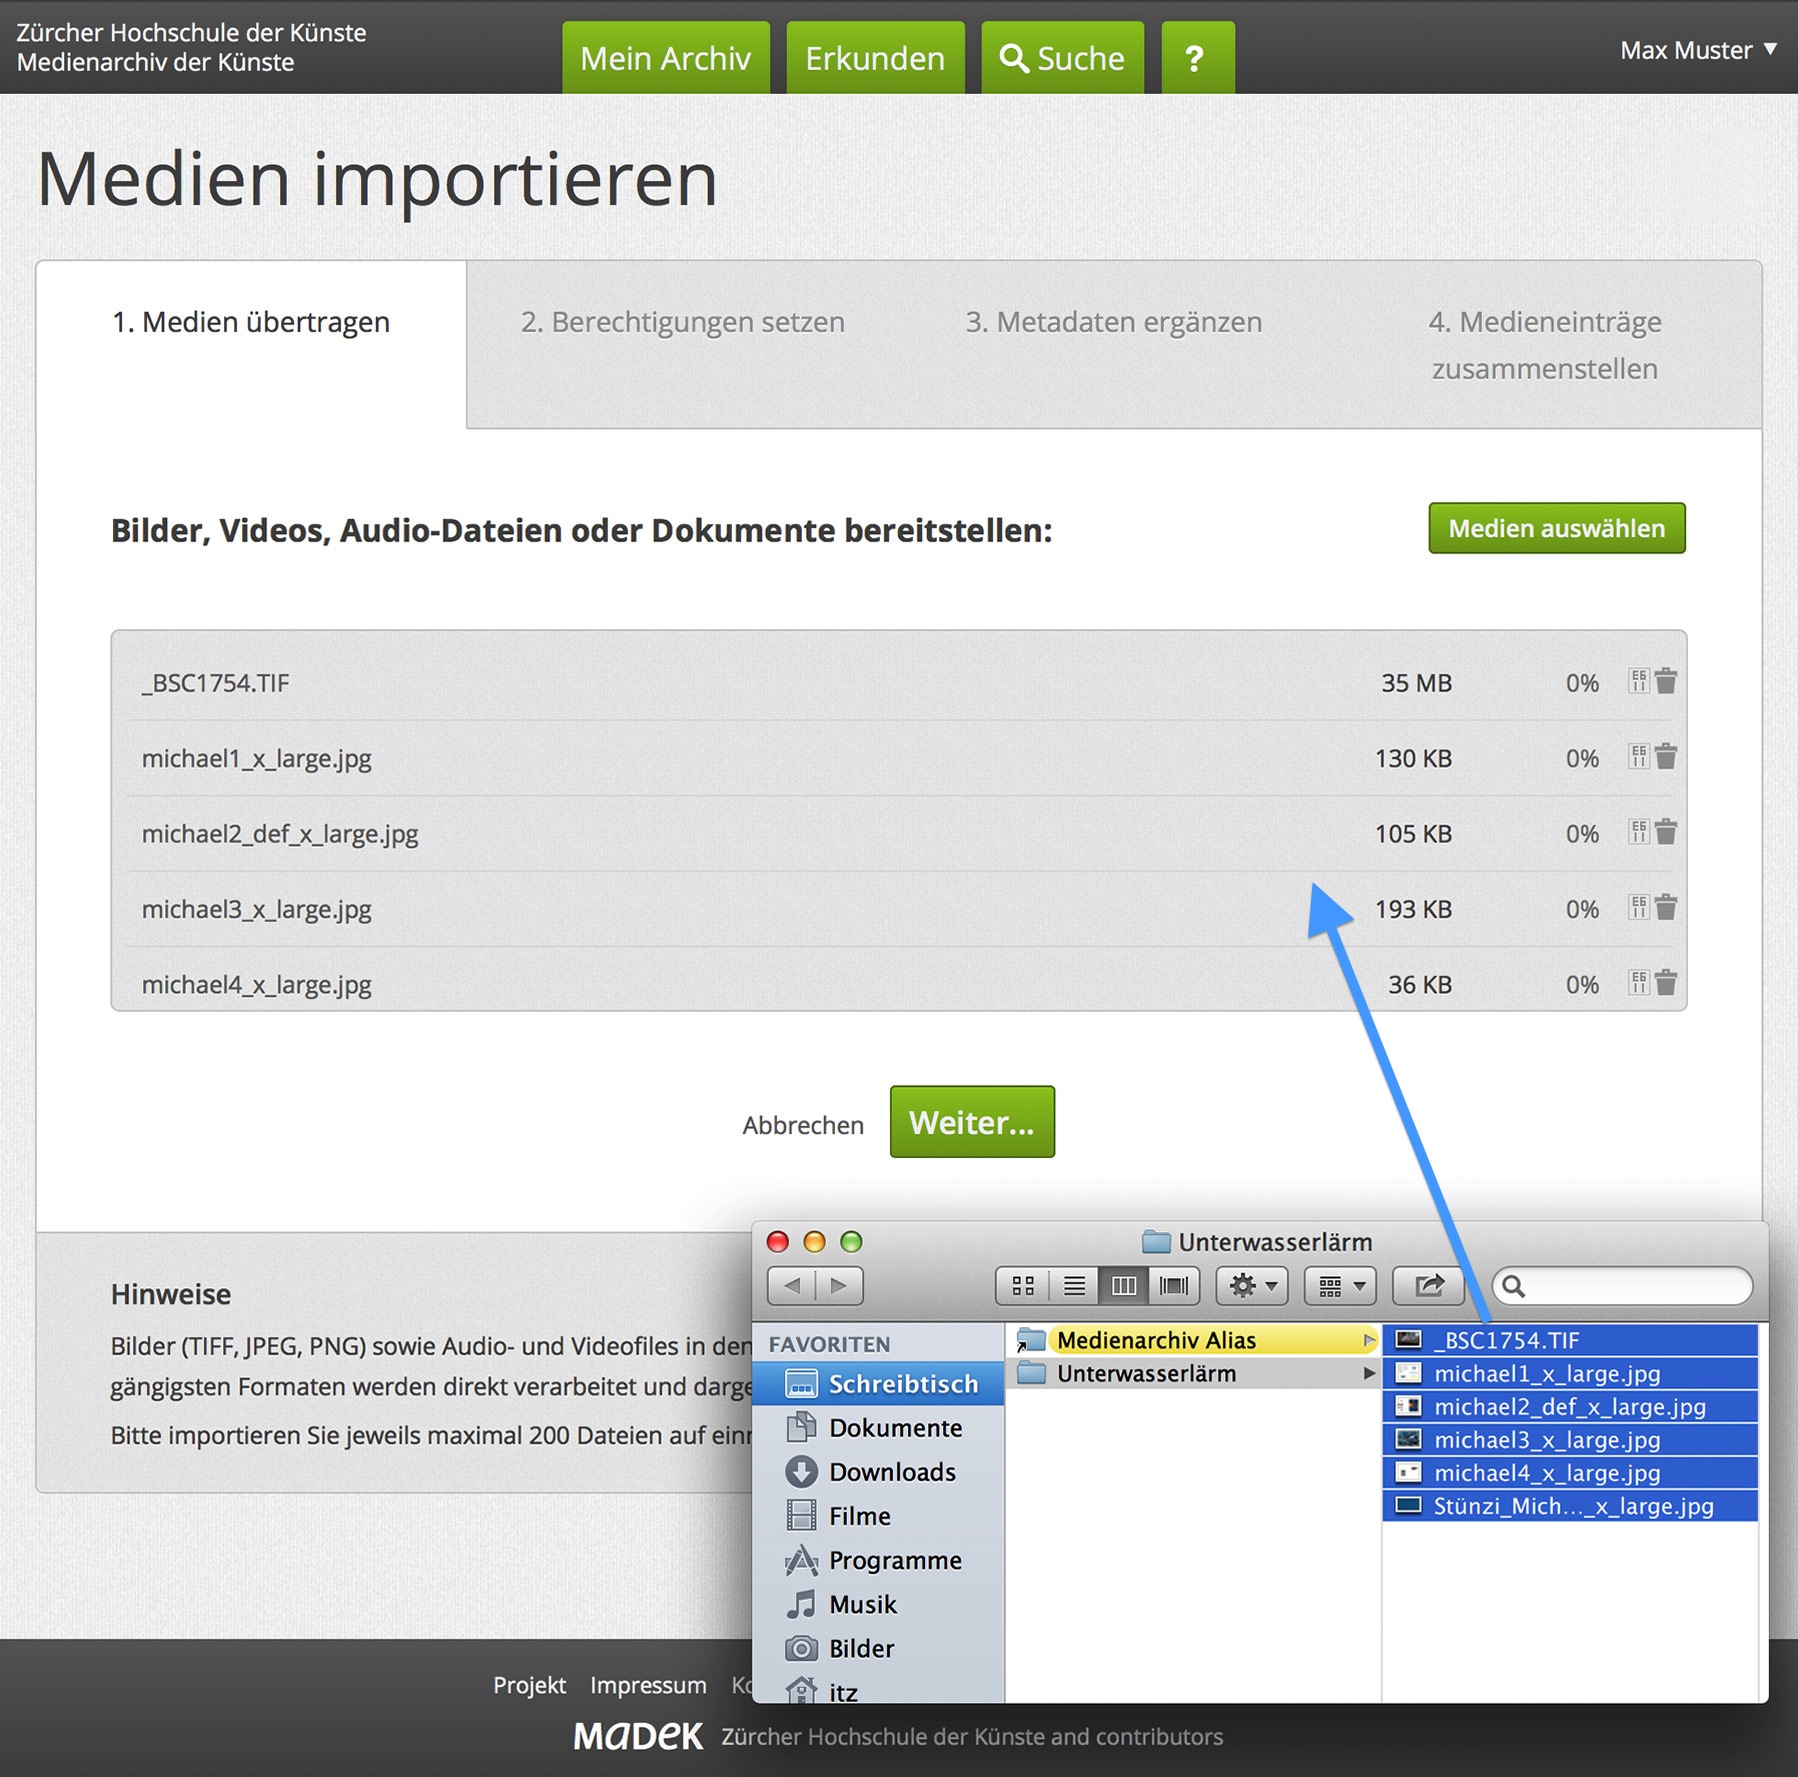Go back in Finder navigation
The width and height of the screenshot is (1798, 1777).
point(792,1286)
